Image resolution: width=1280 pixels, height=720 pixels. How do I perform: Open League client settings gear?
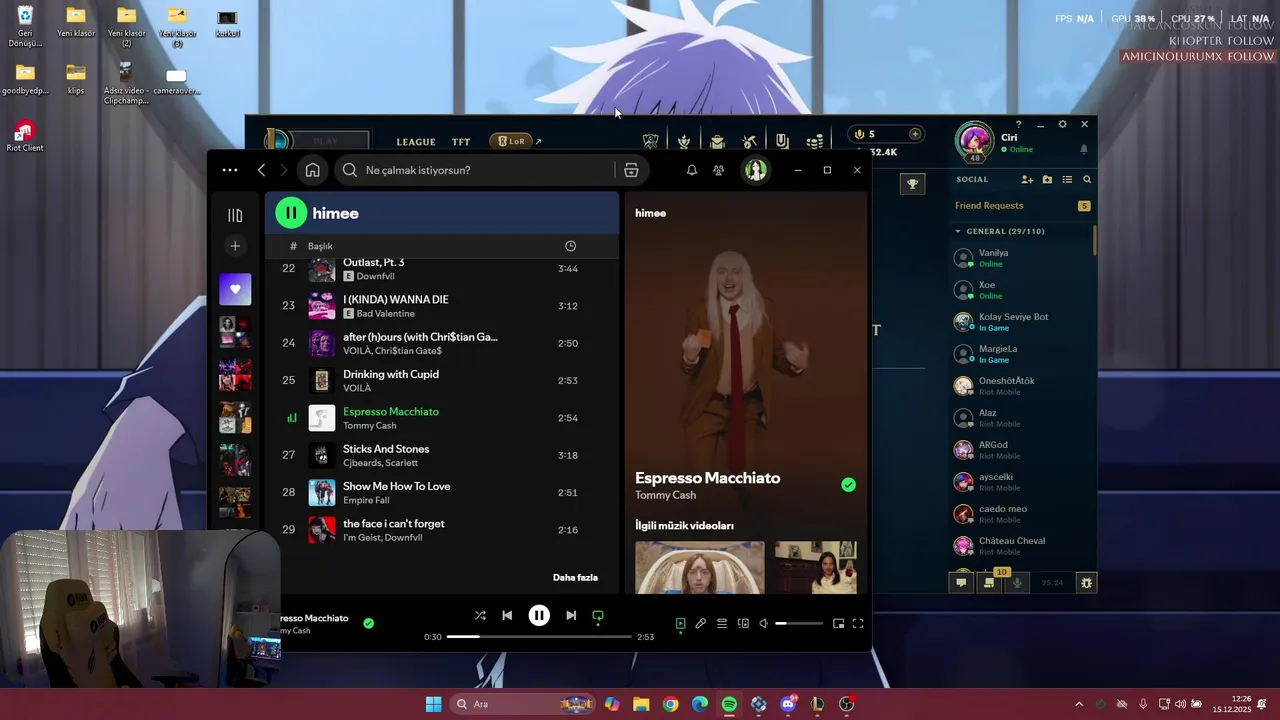[x=1062, y=125]
